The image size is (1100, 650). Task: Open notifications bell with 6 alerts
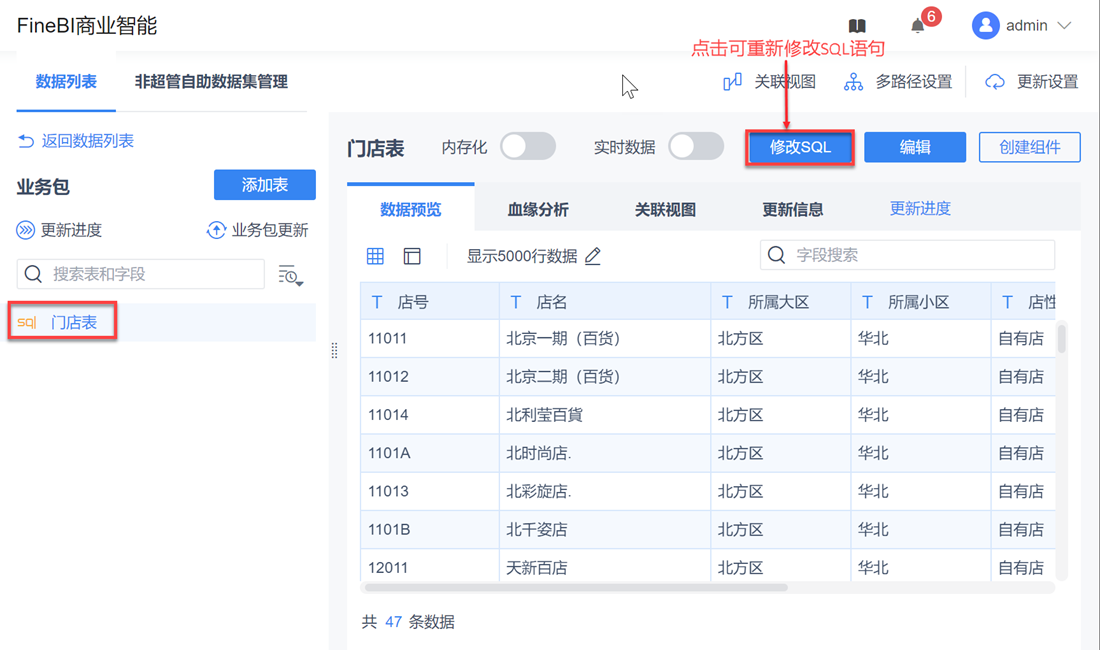pyautogui.click(x=918, y=26)
